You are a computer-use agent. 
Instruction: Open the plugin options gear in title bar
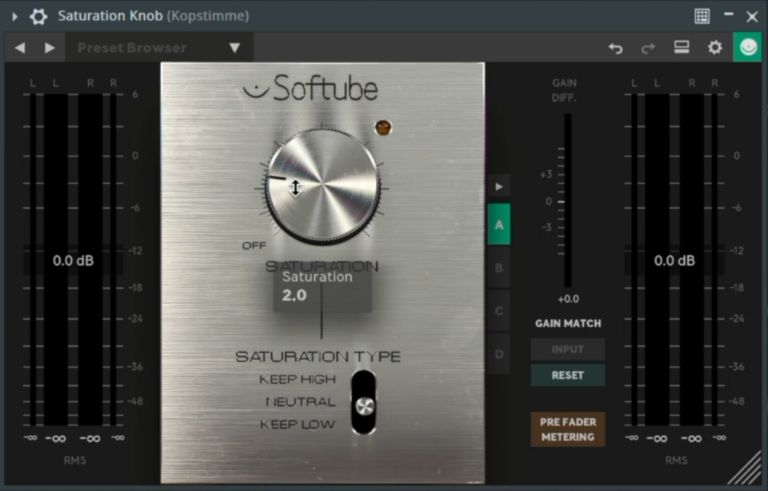(x=38, y=16)
